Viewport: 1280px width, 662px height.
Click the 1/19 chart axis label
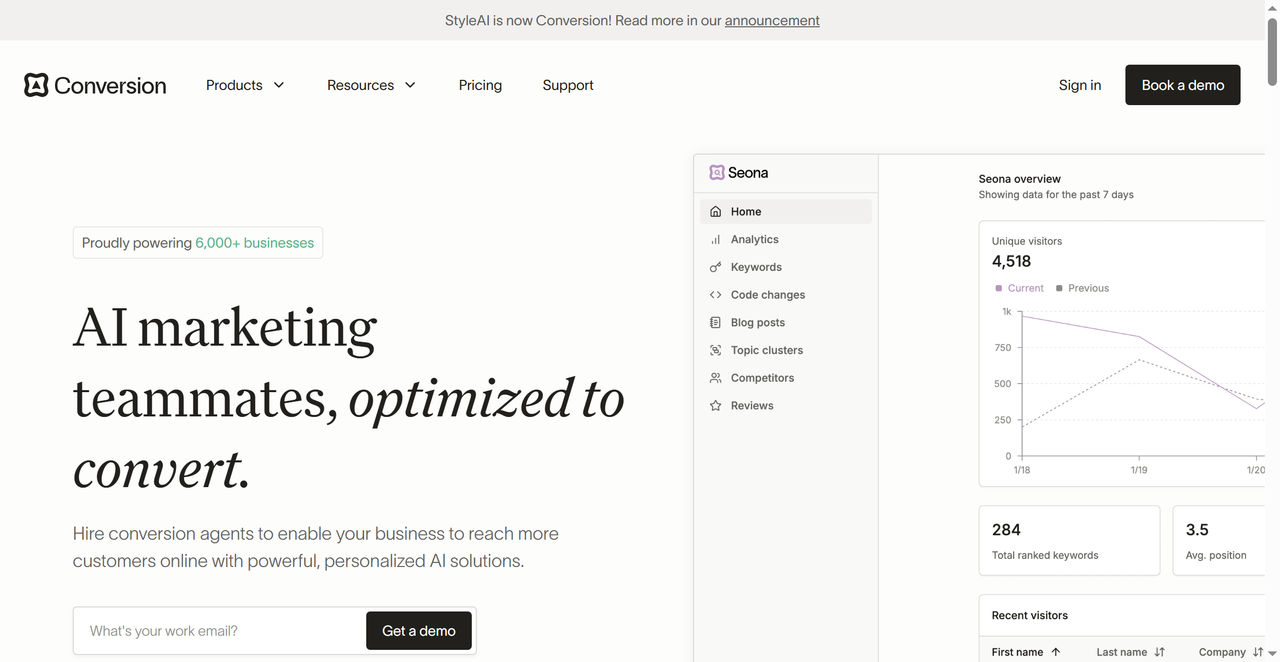click(1139, 470)
